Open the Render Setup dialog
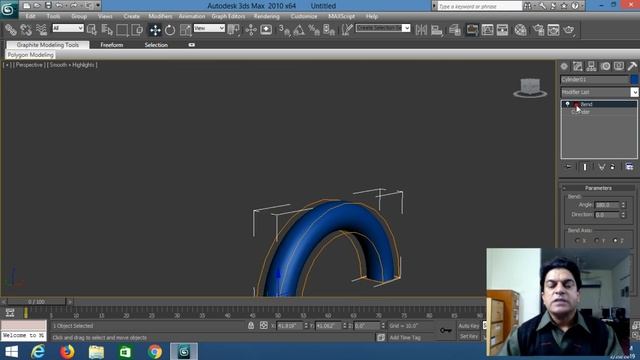The height and width of the screenshot is (360, 640). coord(538,30)
